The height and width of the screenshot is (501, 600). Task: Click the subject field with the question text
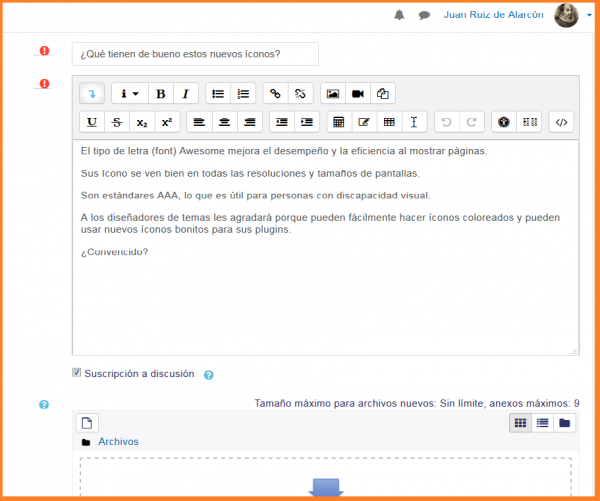(195, 54)
